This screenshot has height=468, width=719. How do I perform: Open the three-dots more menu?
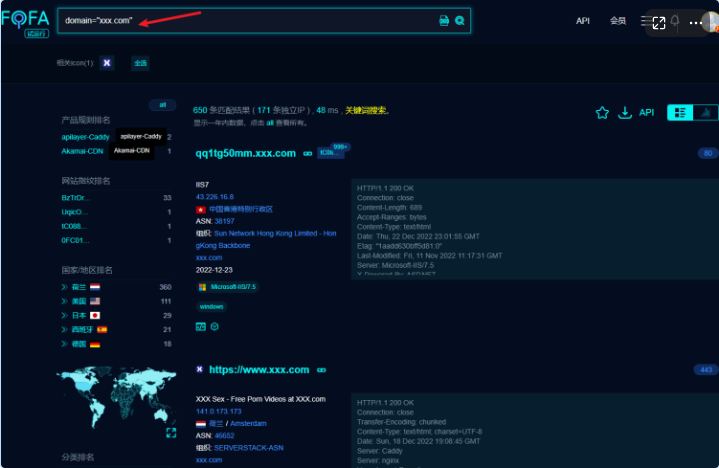(x=695, y=23)
